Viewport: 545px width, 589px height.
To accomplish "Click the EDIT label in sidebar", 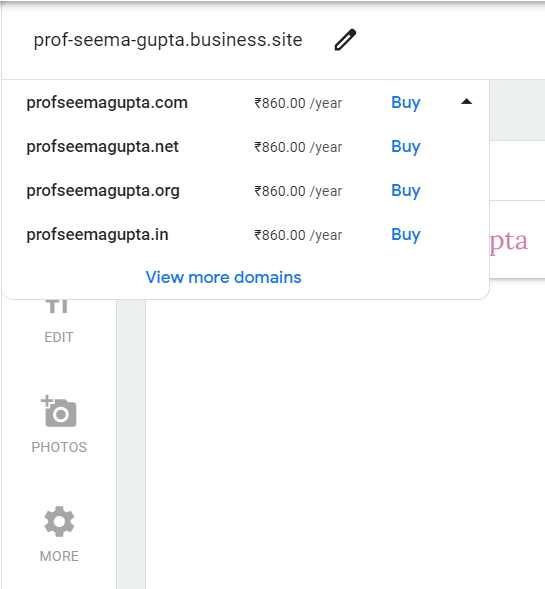I will click(59, 337).
